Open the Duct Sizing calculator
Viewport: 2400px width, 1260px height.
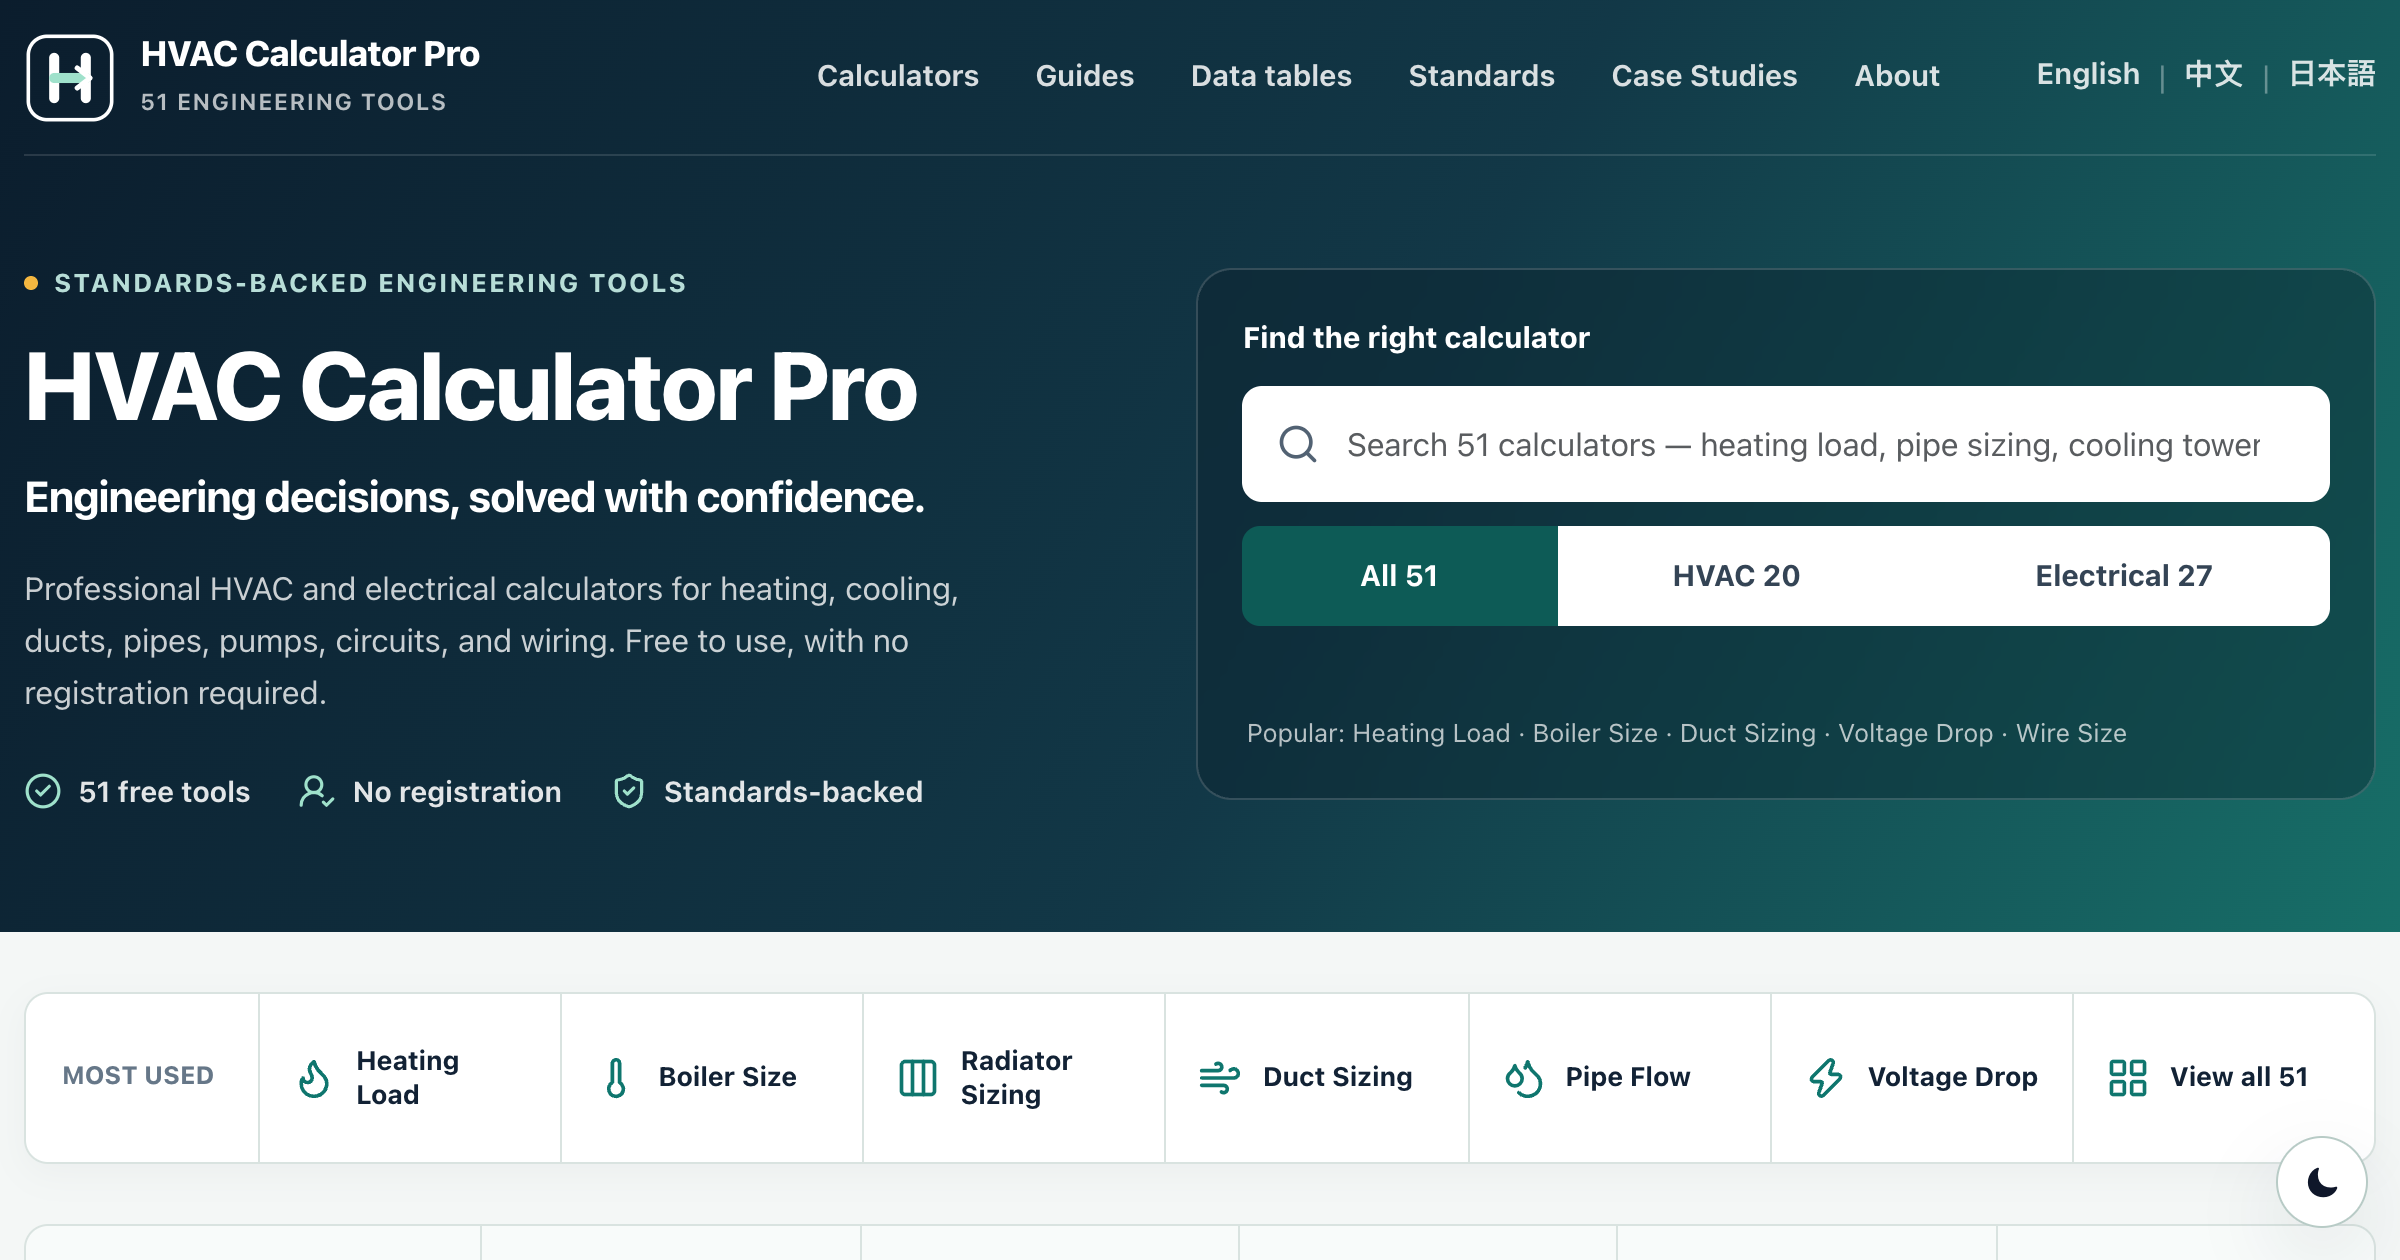click(x=1317, y=1078)
